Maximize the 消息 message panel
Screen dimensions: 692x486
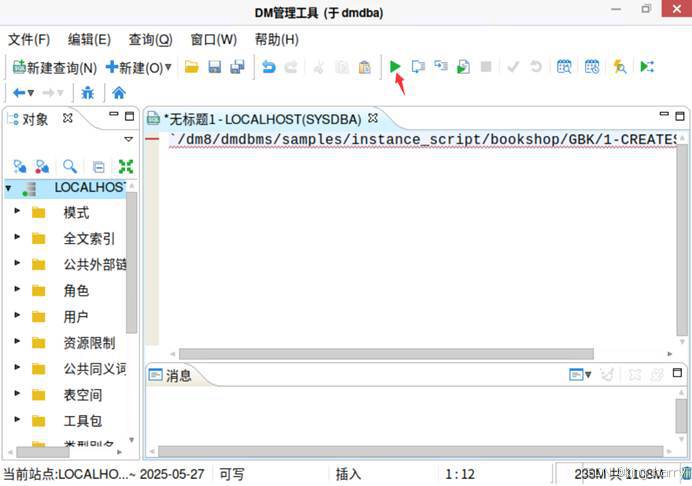pos(677,373)
